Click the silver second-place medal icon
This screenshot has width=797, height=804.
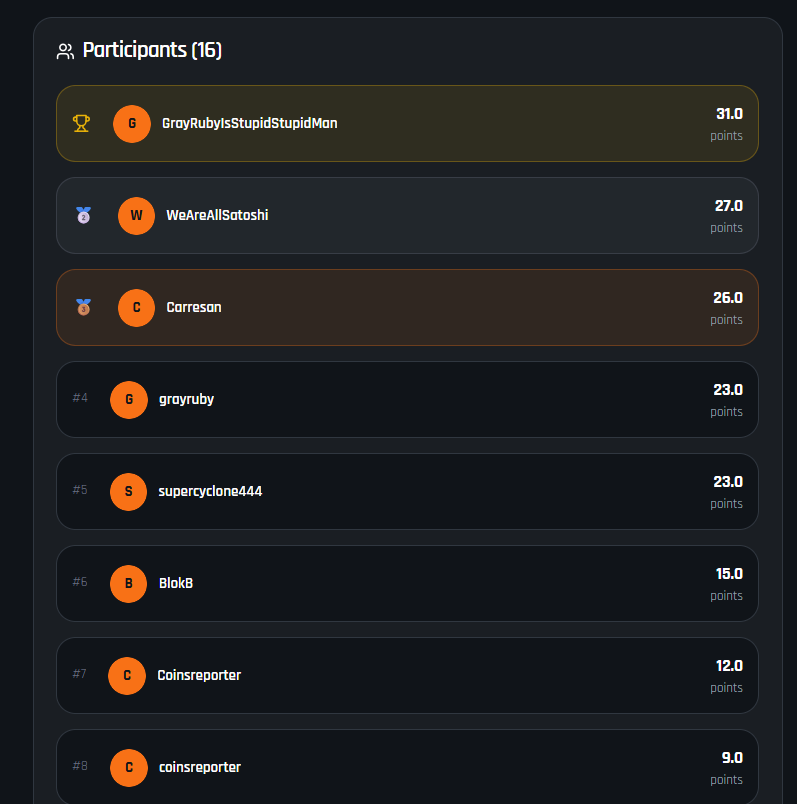(x=83, y=215)
